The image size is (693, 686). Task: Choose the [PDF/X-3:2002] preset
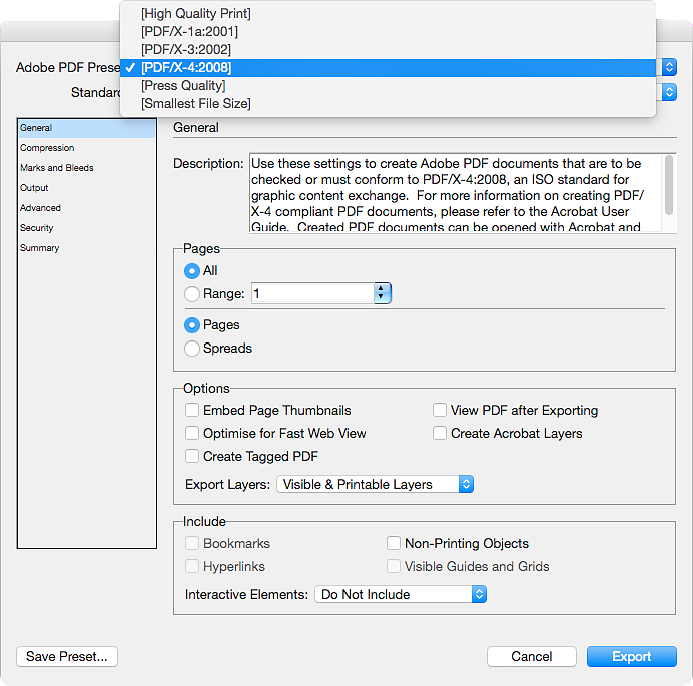388,50
